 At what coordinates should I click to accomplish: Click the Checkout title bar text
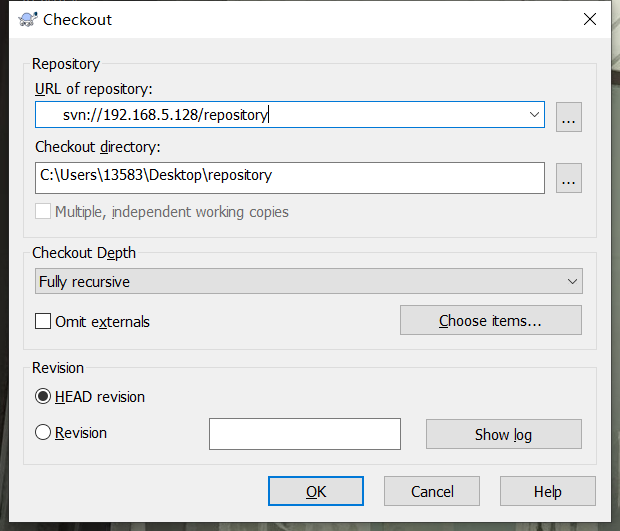(x=78, y=20)
